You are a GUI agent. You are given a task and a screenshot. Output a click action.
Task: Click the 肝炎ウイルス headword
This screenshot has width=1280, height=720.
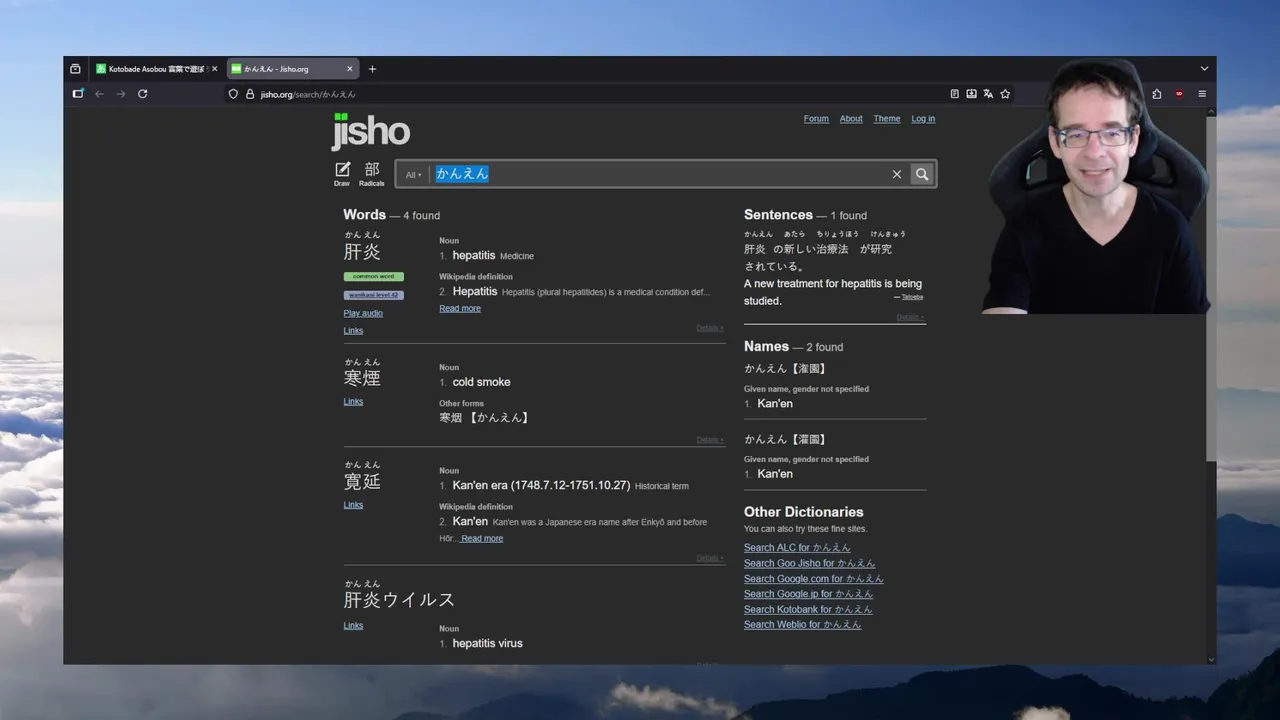pyautogui.click(x=399, y=600)
